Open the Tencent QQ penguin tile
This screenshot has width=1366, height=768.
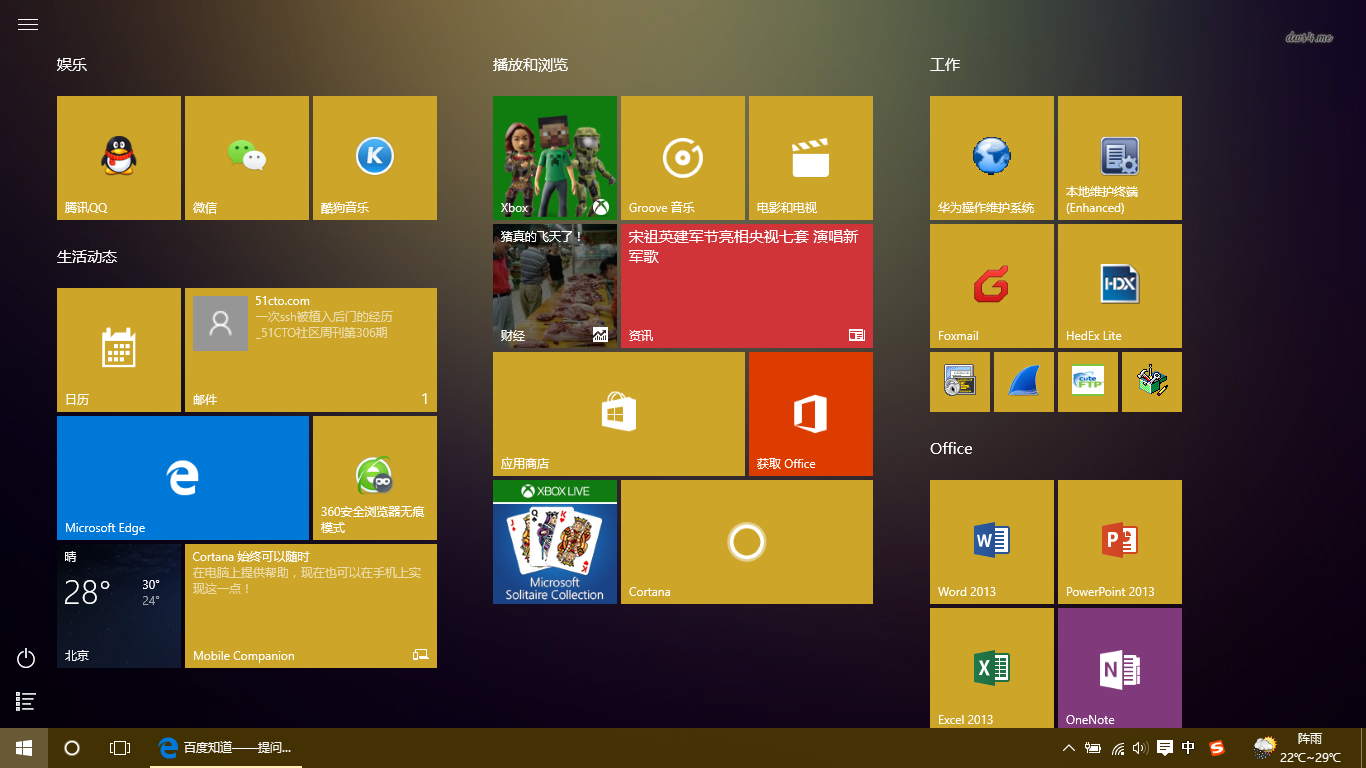pyautogui.click(x=119, y=158)
